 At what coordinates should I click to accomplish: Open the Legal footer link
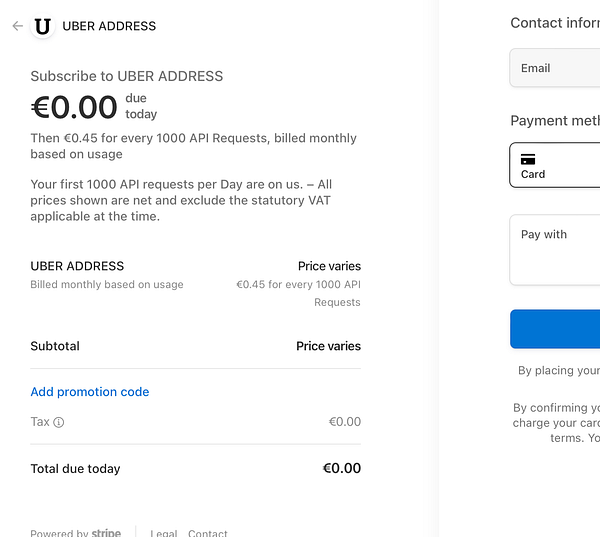164,533
